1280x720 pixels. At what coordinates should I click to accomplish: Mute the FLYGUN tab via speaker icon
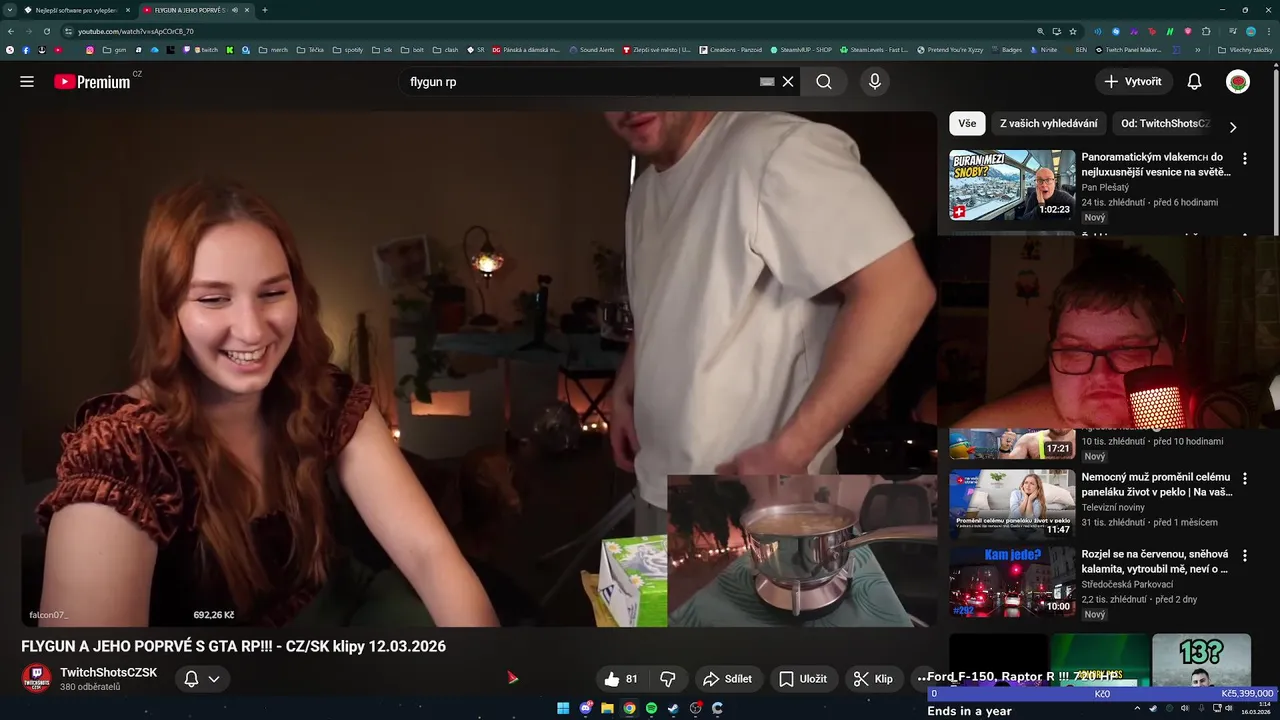click(x=235, y=10)
